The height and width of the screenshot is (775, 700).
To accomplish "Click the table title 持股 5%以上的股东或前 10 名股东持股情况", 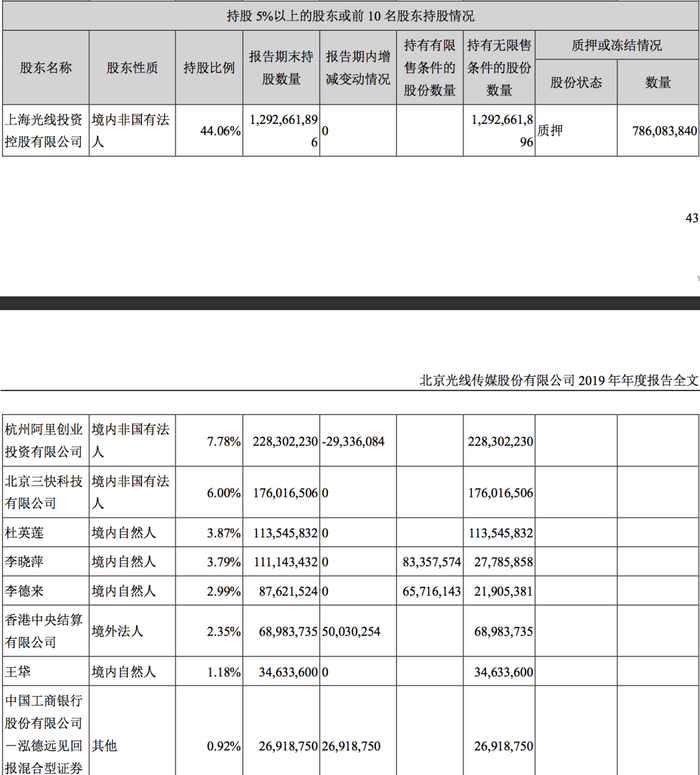I will [350, 16].
